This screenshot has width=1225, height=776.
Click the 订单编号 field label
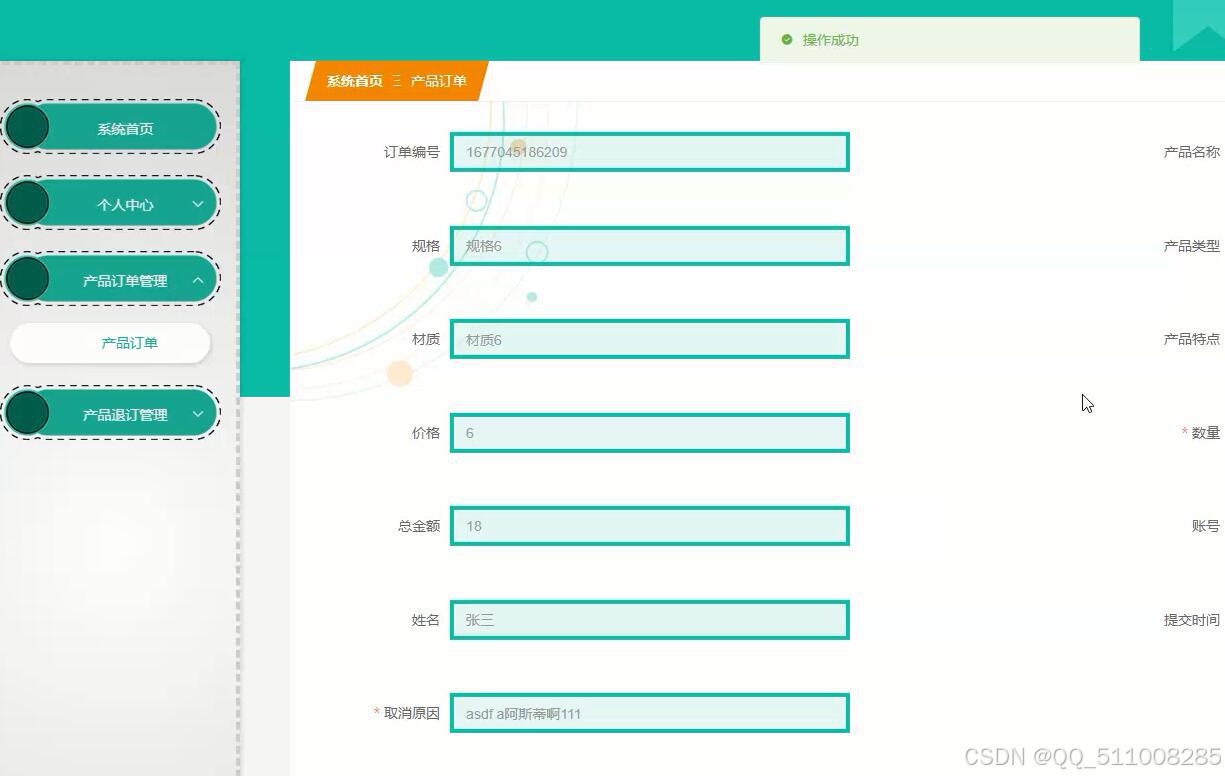tap(412, 152)
